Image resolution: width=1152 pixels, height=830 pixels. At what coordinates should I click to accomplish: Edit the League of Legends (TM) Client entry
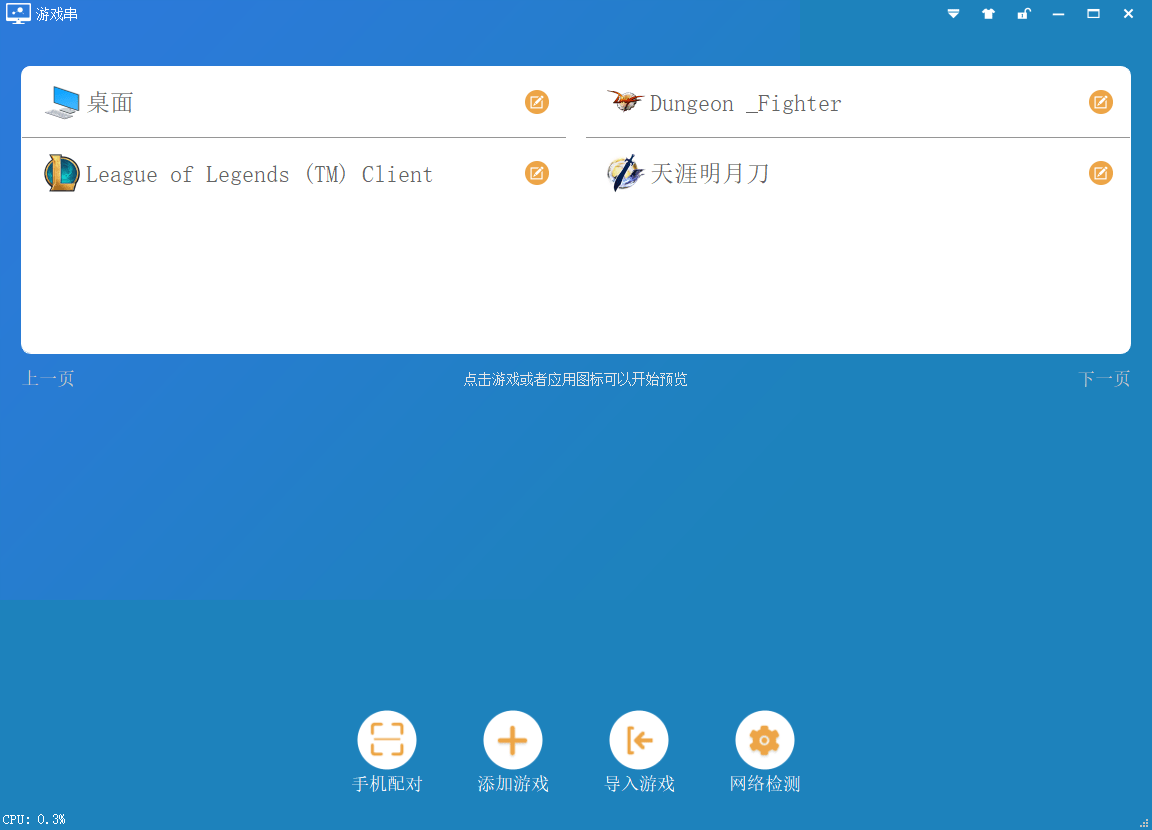537,173
